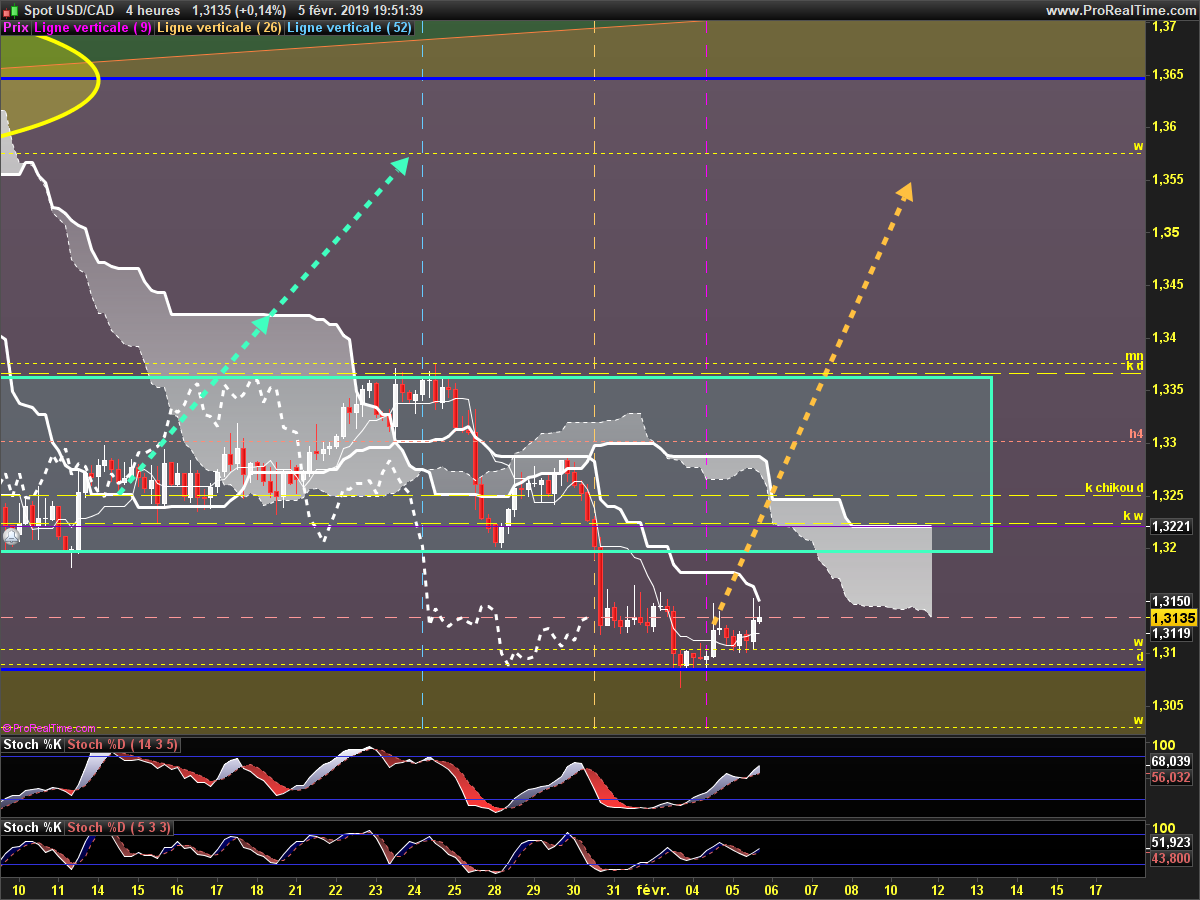
Task: Click the 43,800 stochastic value
Action: (1171, 858)
